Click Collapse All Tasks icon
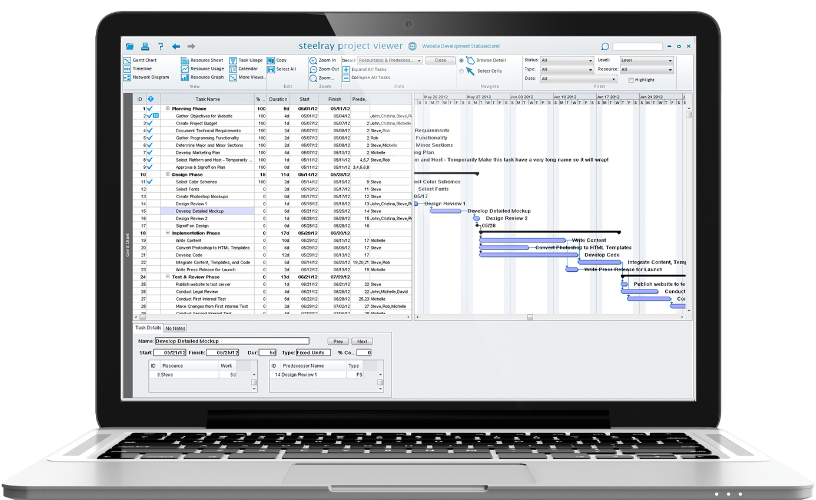The height and width of the screenshot is (500, 816). pyautogui.click(x=346, y=78)
